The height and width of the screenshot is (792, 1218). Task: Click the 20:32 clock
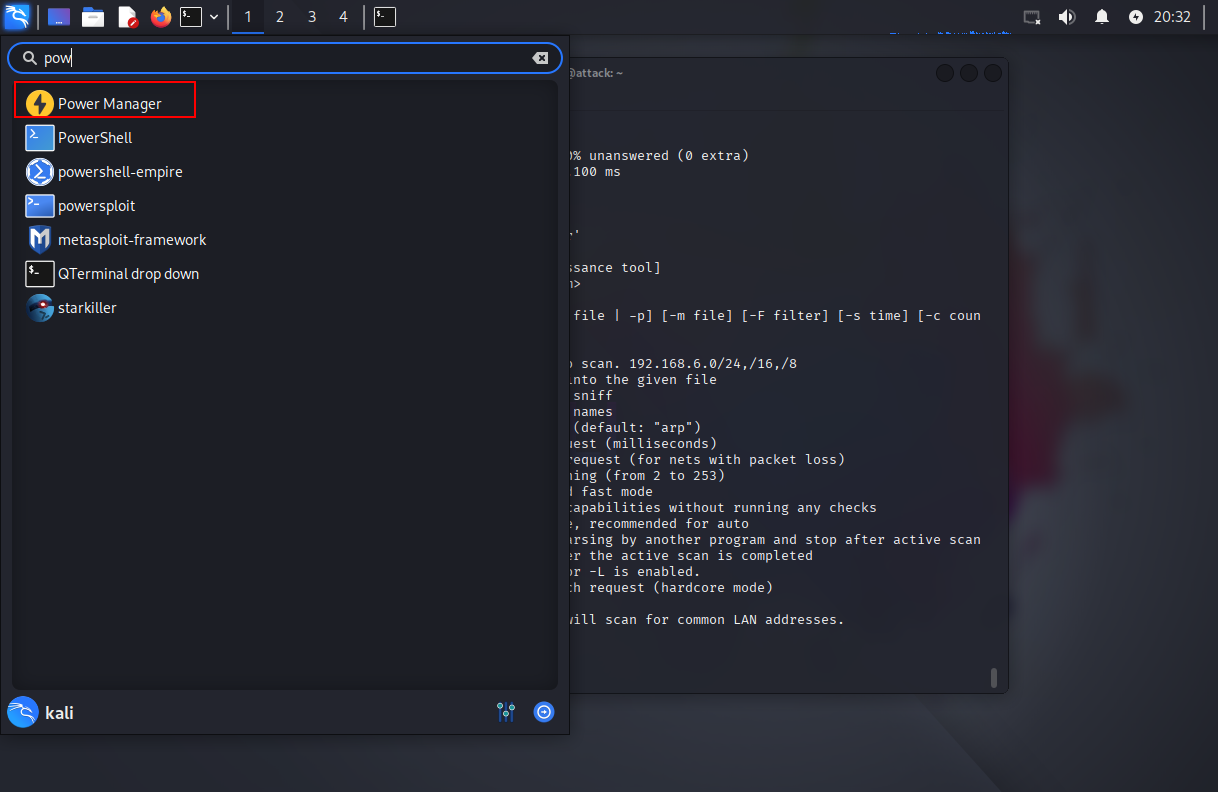click(1173, 17)
